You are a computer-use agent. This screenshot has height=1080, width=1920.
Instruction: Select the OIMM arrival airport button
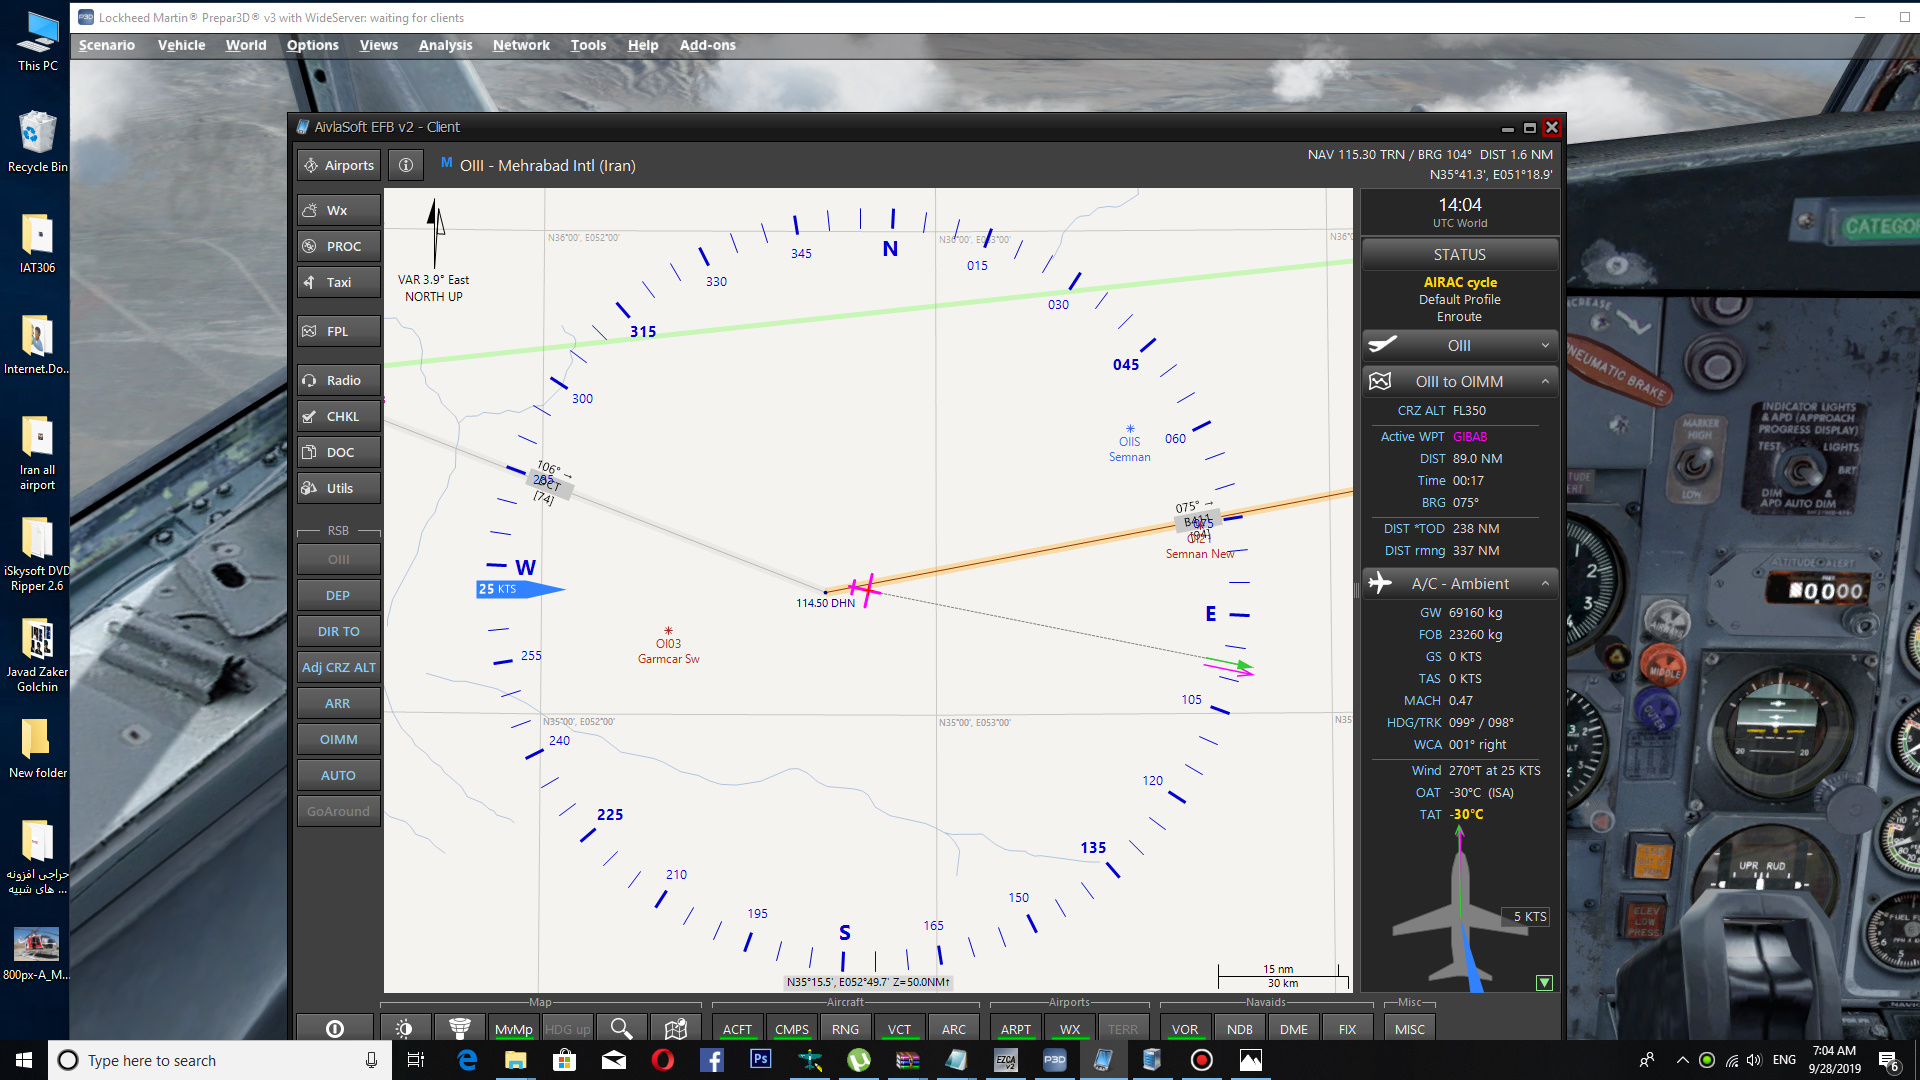[x=339, y=739]
